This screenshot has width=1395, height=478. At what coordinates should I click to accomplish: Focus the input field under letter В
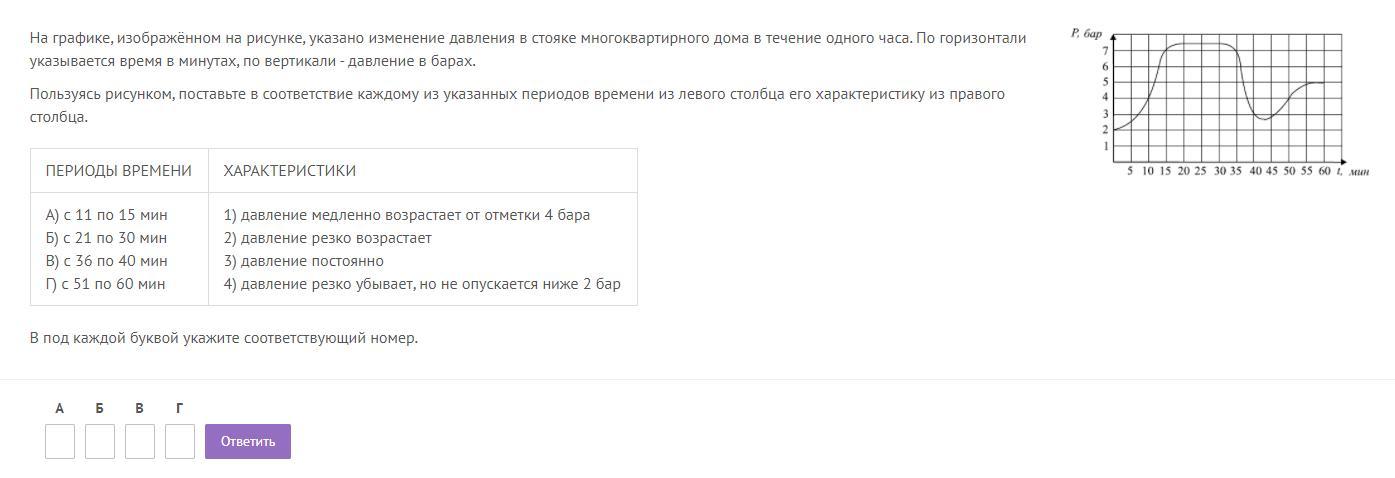click(x=140, y=441)
